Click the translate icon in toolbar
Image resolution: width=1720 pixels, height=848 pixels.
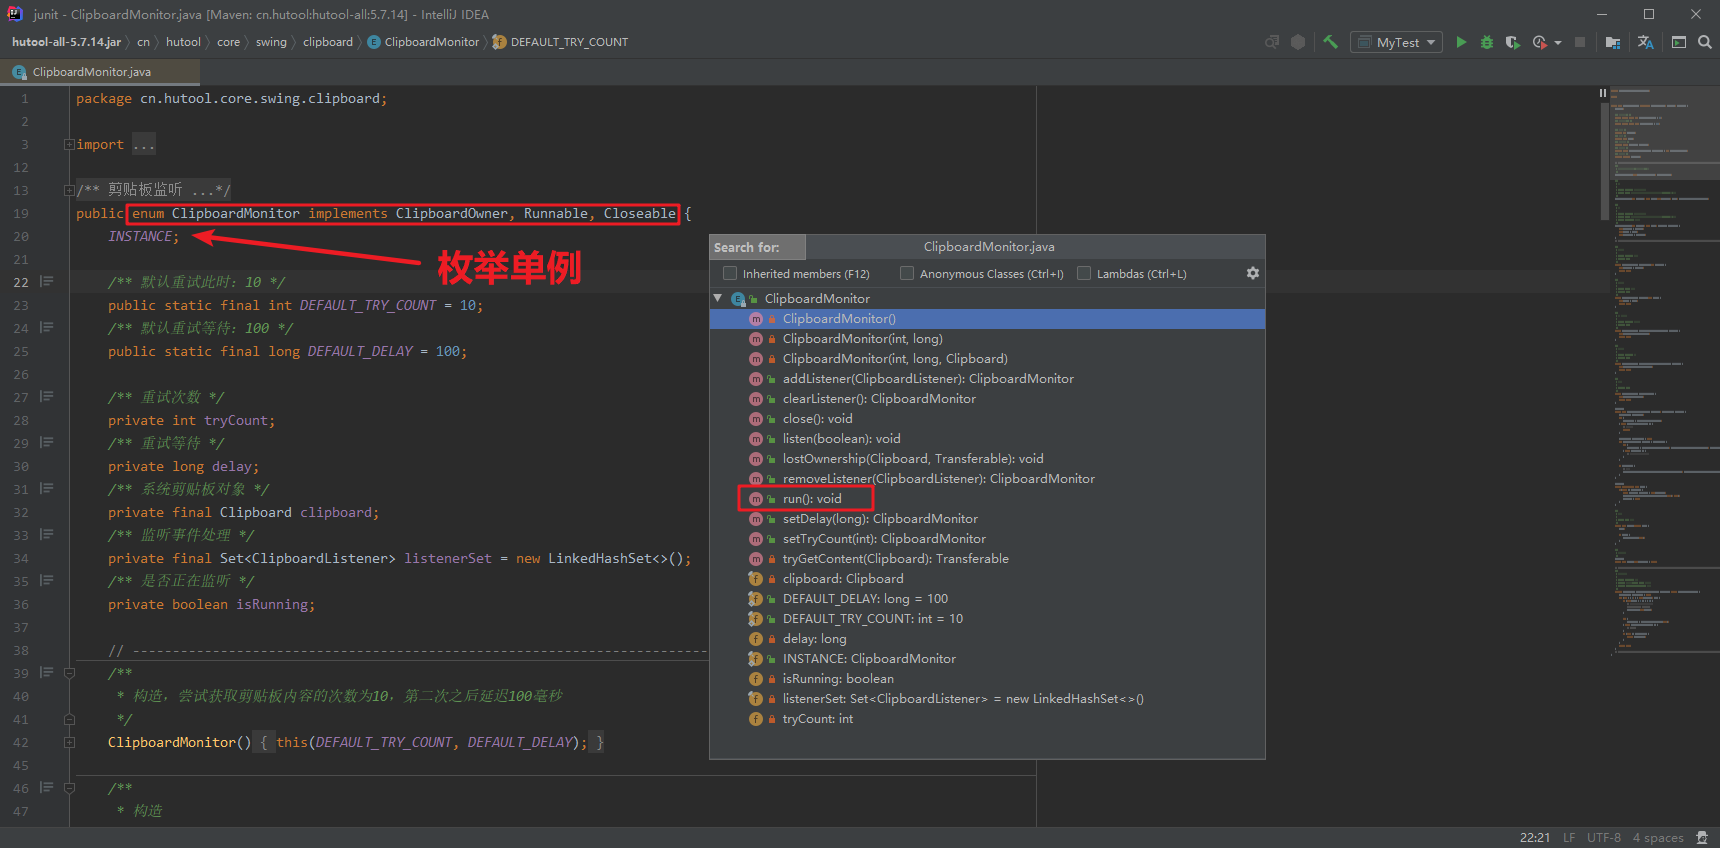1646,42
